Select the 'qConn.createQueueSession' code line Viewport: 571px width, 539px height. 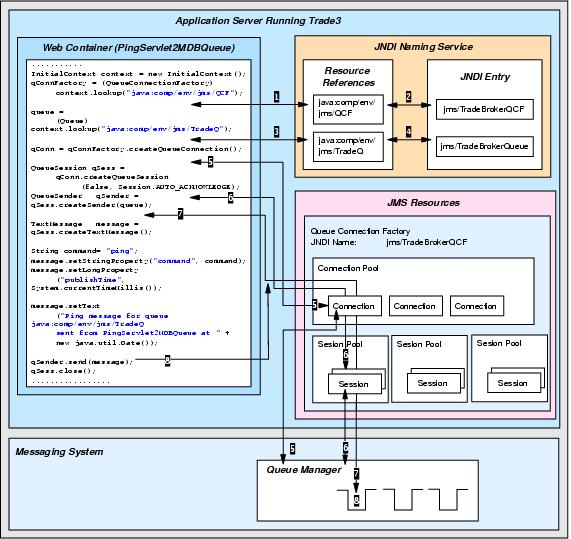(112, 177)
